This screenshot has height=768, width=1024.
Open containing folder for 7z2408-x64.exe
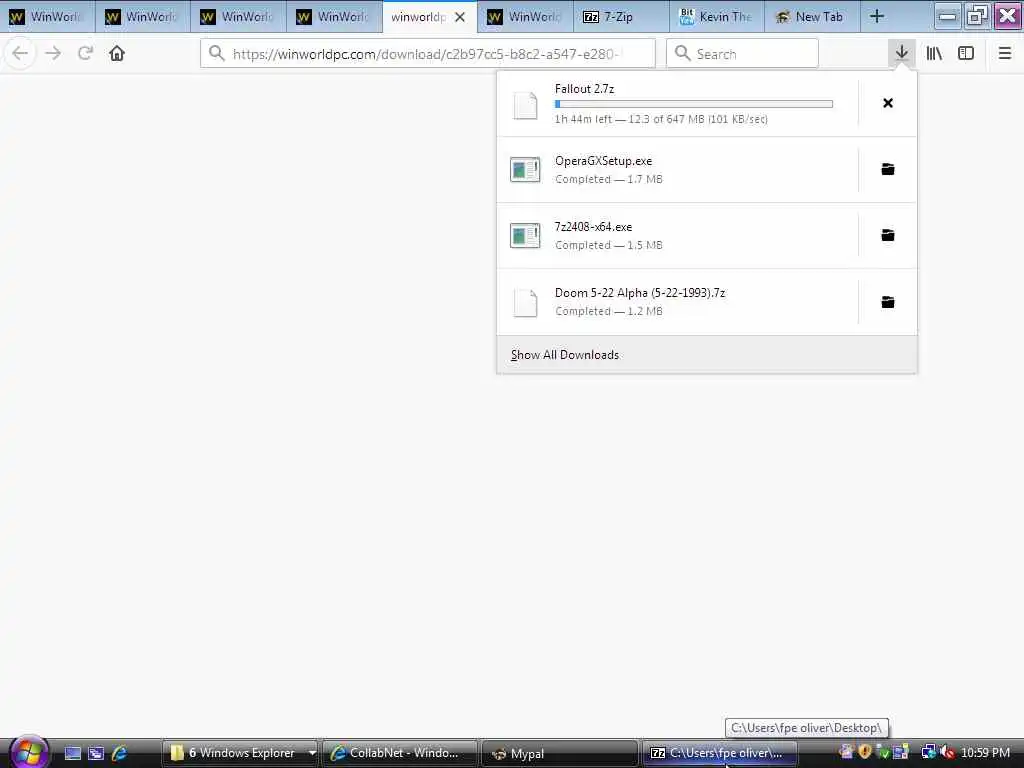click(888, 235)
